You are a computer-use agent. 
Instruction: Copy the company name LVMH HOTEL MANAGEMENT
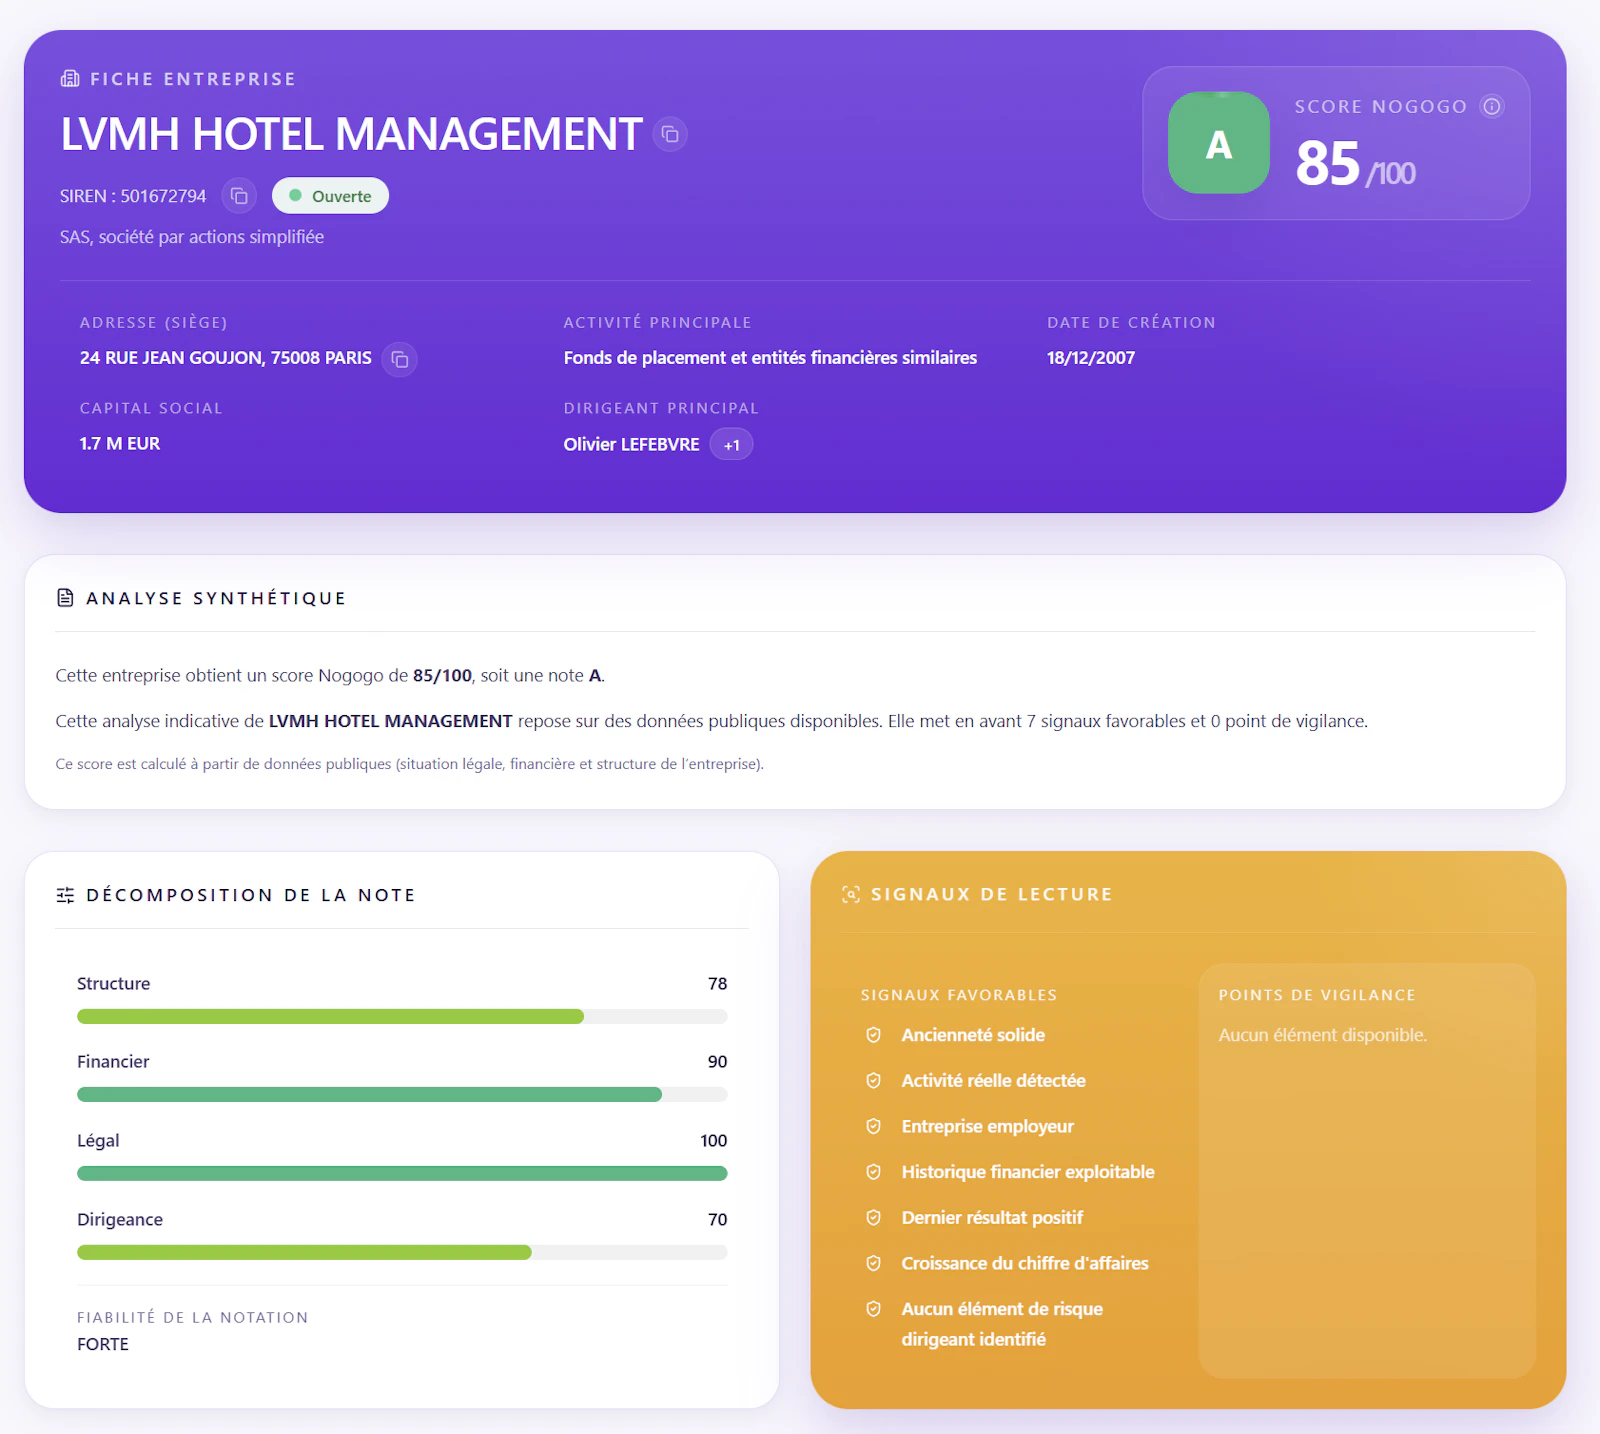(x=670, y=134)
